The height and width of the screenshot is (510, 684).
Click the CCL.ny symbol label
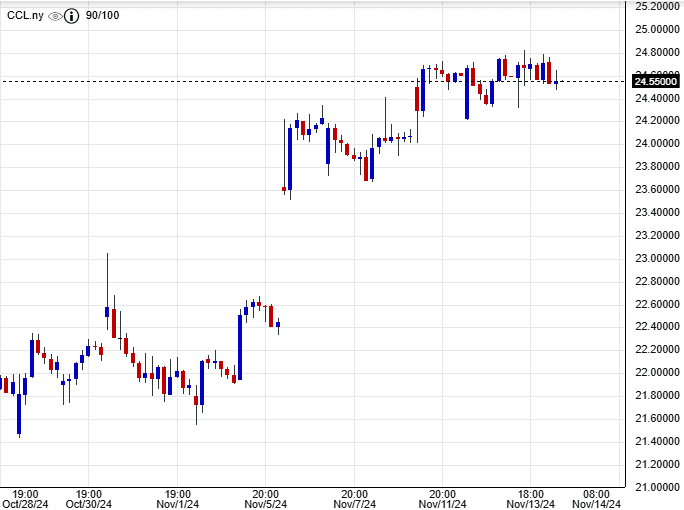(x=25, y=17)
